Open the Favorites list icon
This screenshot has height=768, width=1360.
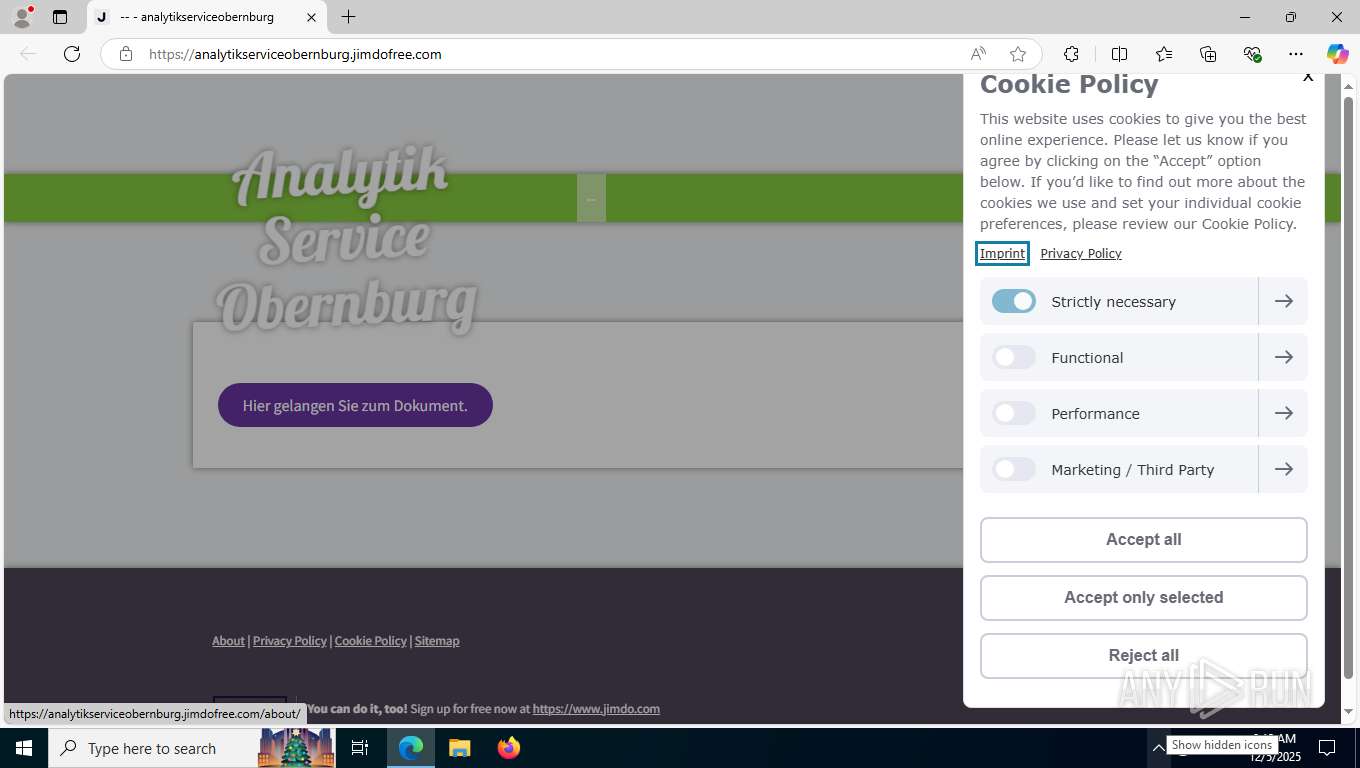pyautogui.click(x=1164, y=54)
